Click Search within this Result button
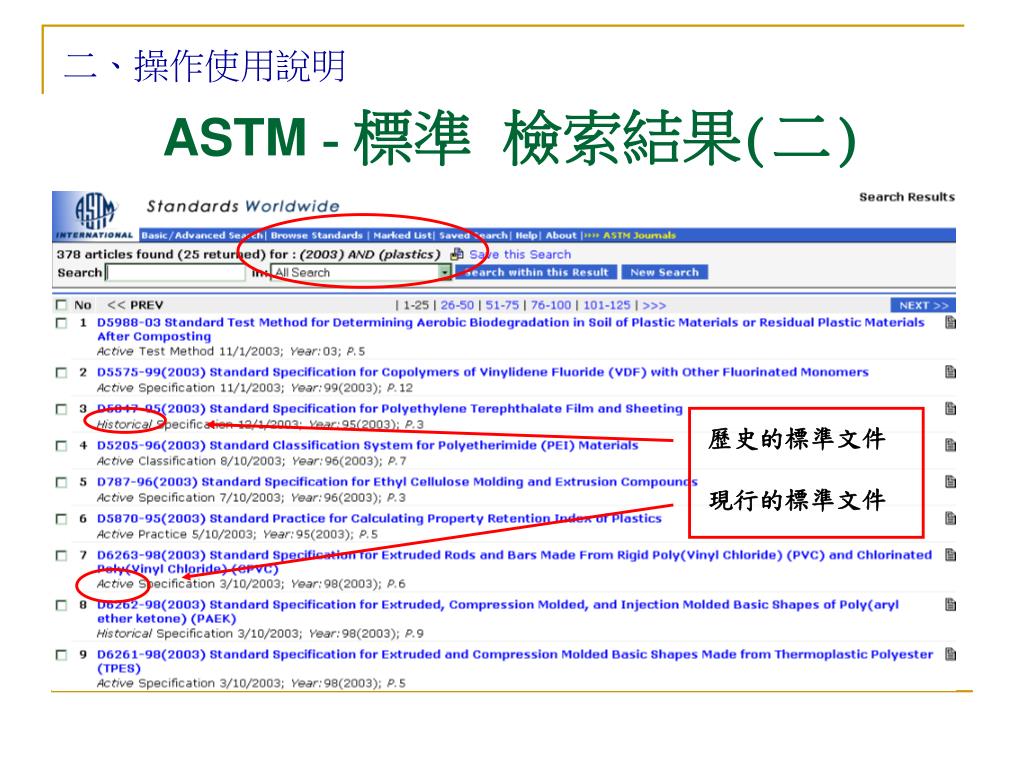Image resolution: width=1024 pixels, height=768 pixels. pos(537,272)
